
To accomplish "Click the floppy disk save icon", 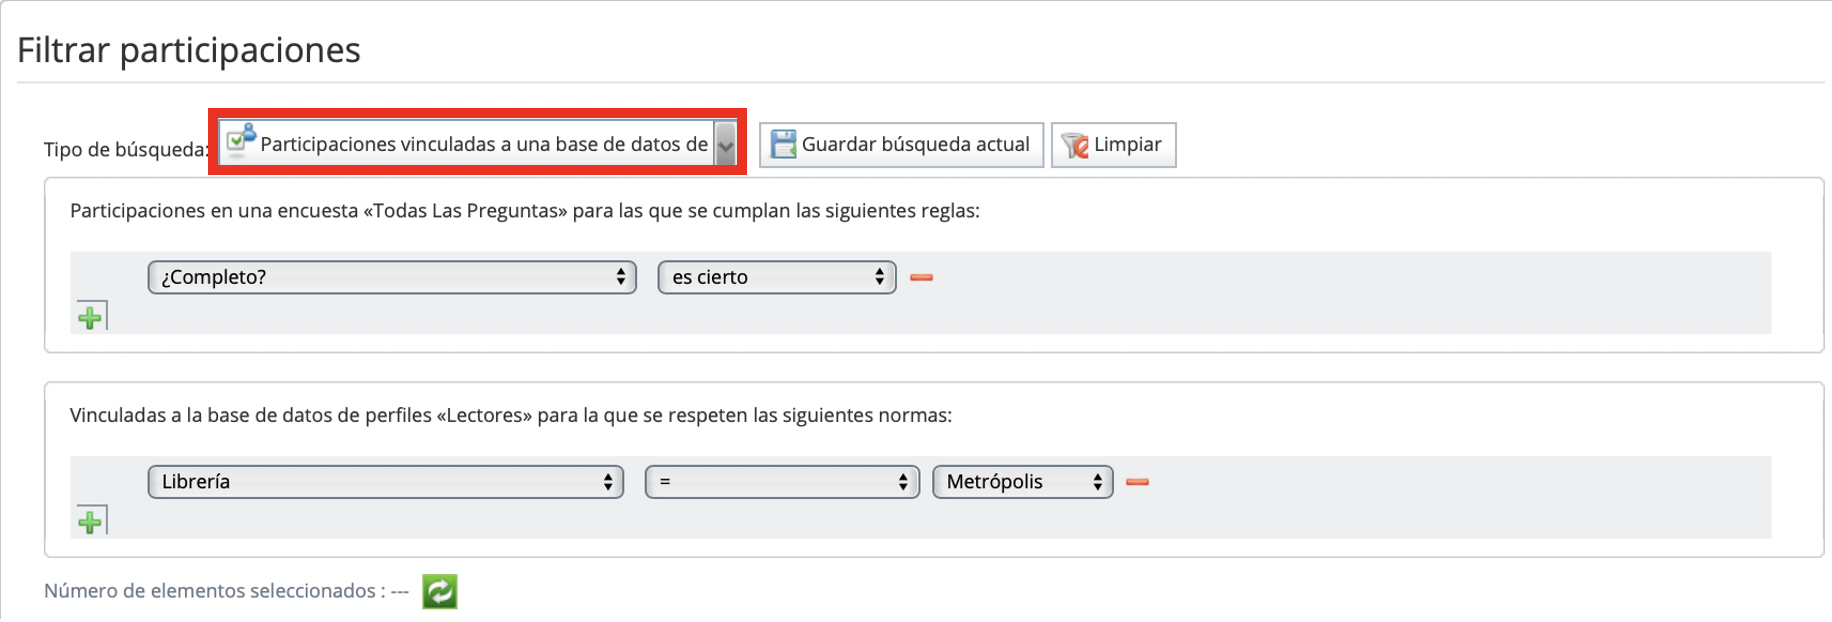I will pos(783,145).
